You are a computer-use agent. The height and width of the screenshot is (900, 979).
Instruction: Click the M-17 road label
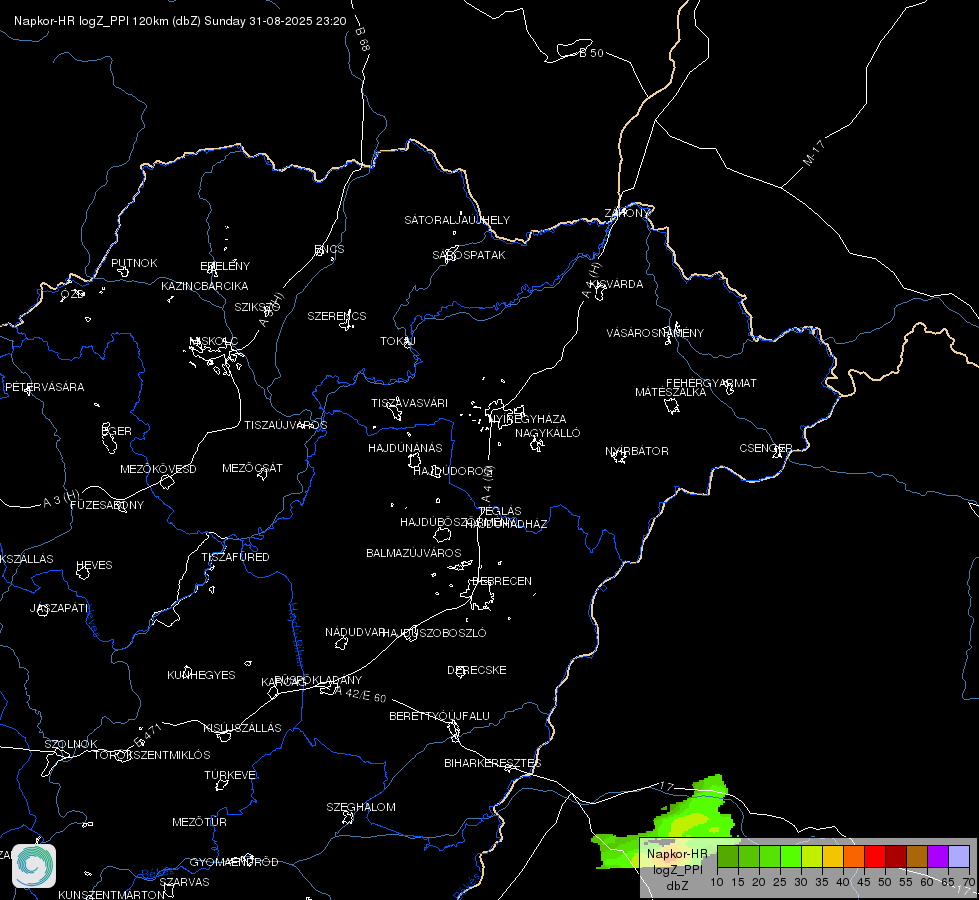point(814,153)
